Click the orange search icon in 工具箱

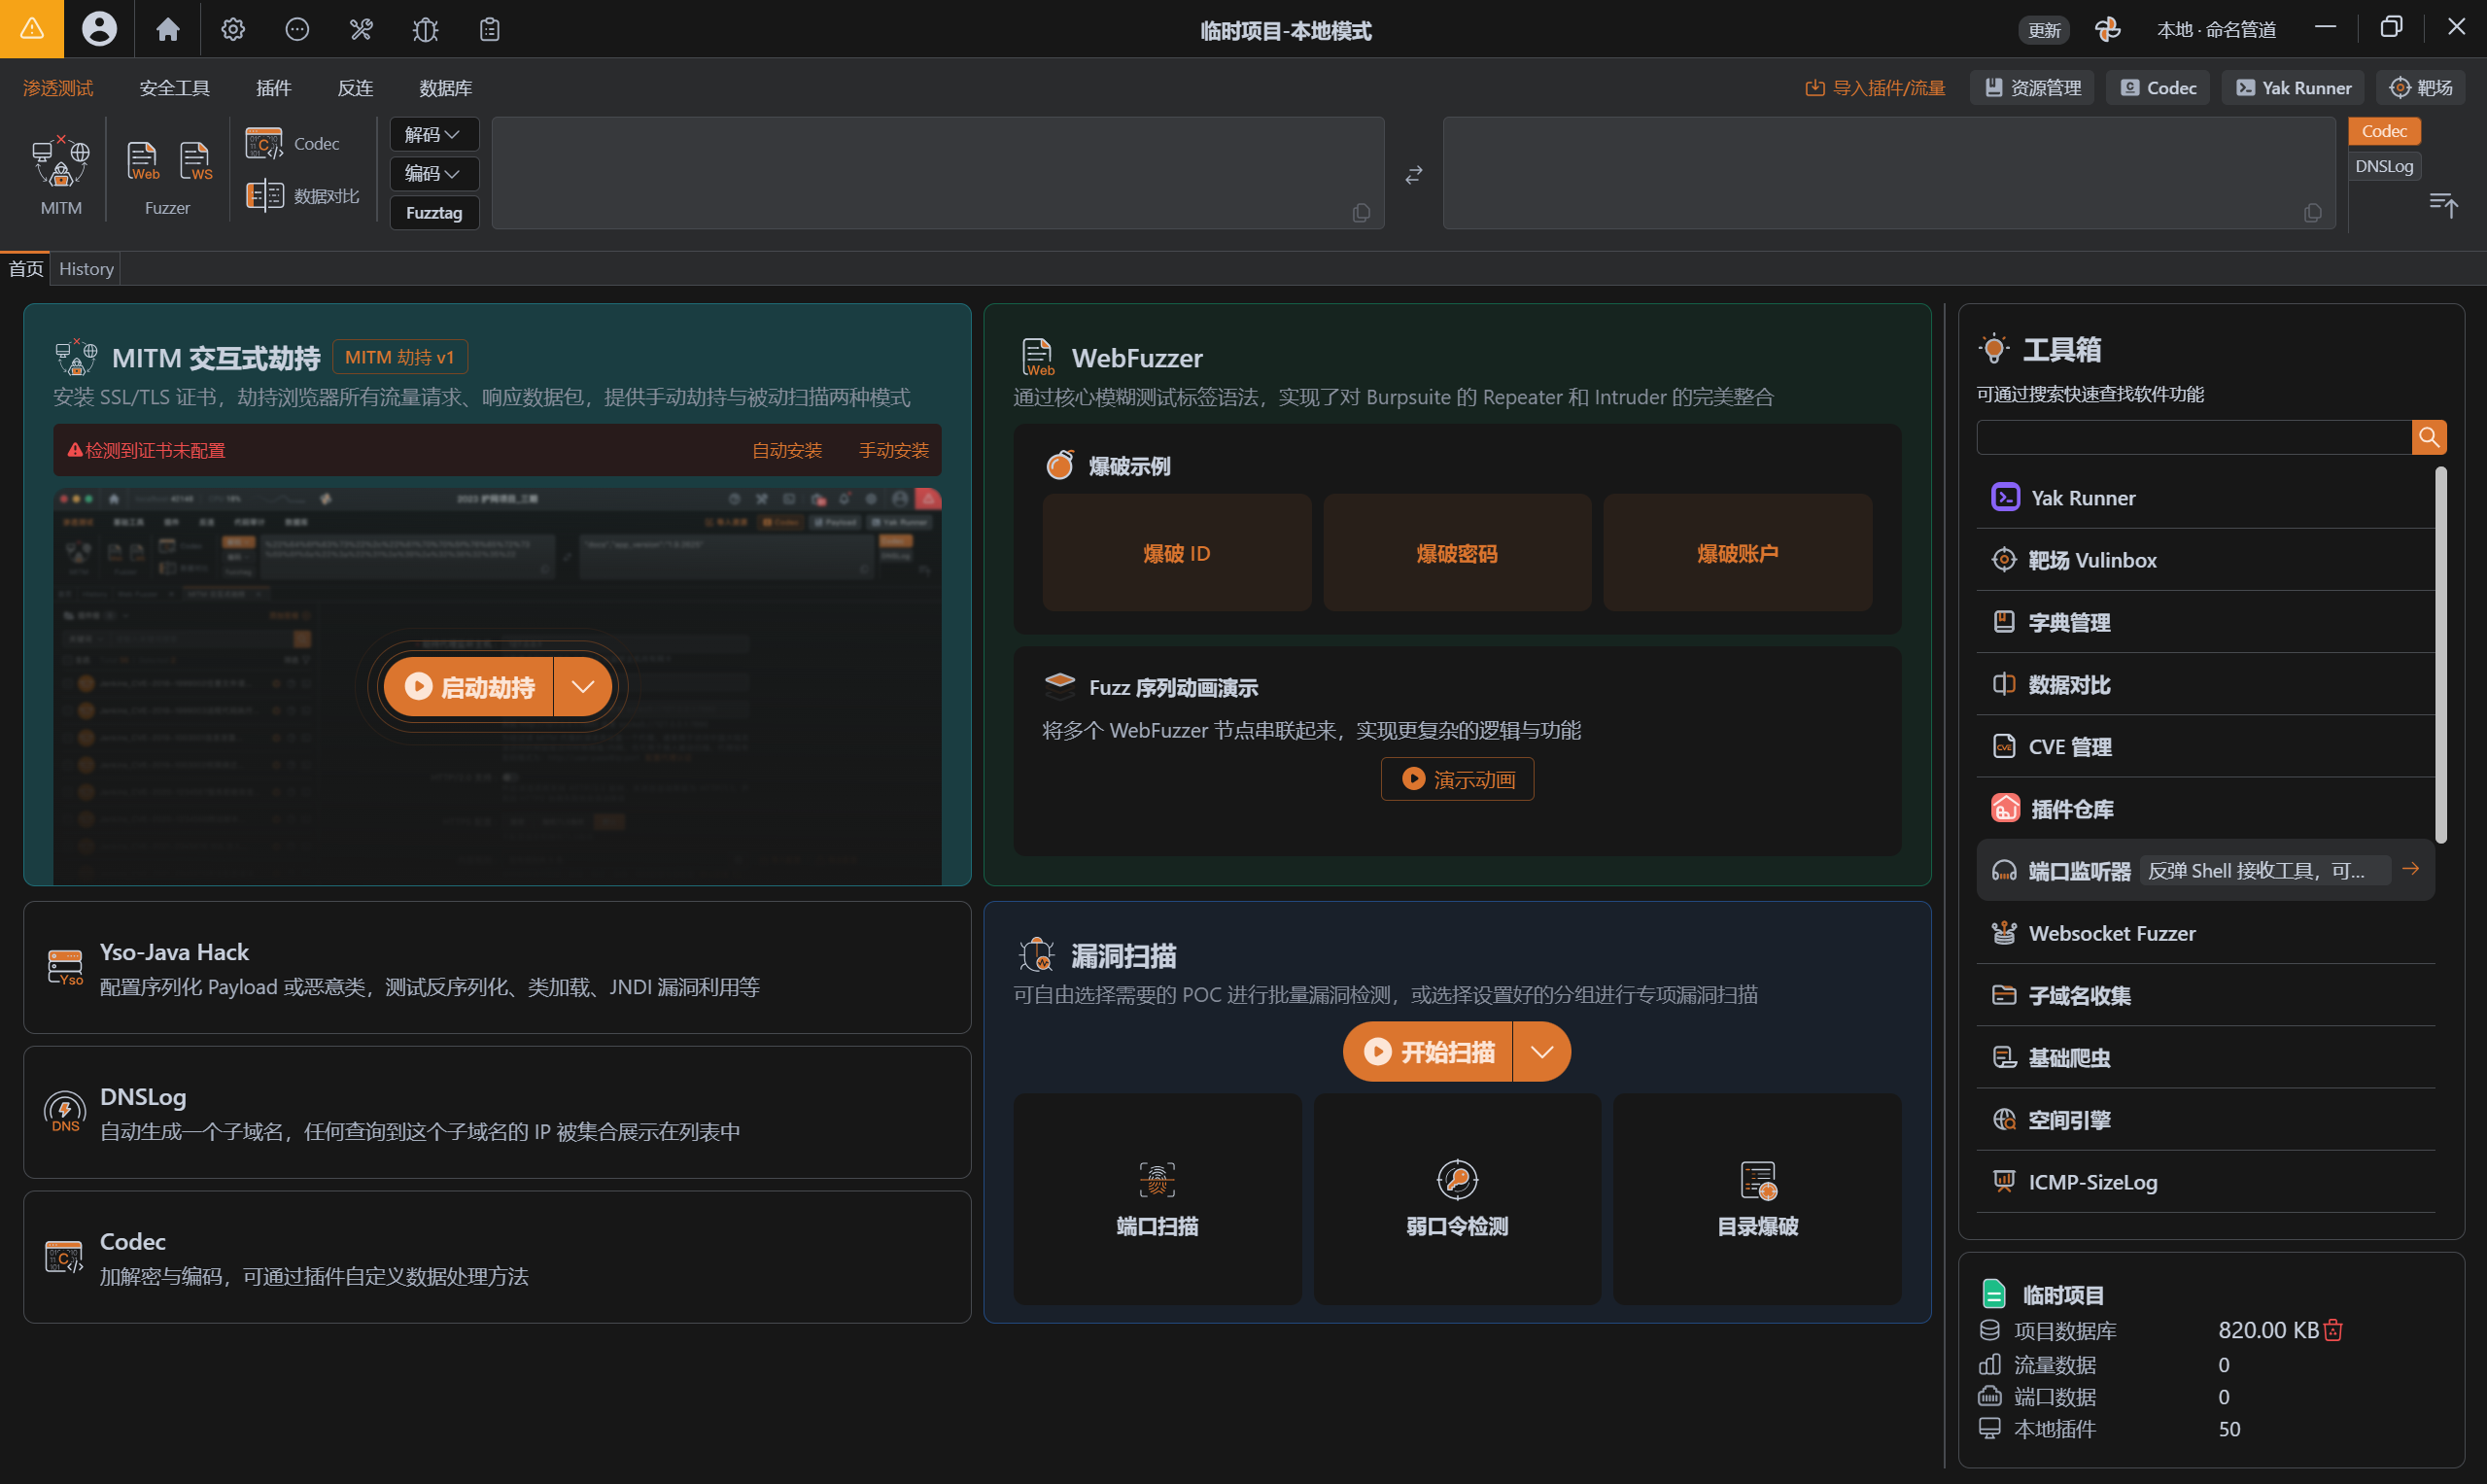2428,437
